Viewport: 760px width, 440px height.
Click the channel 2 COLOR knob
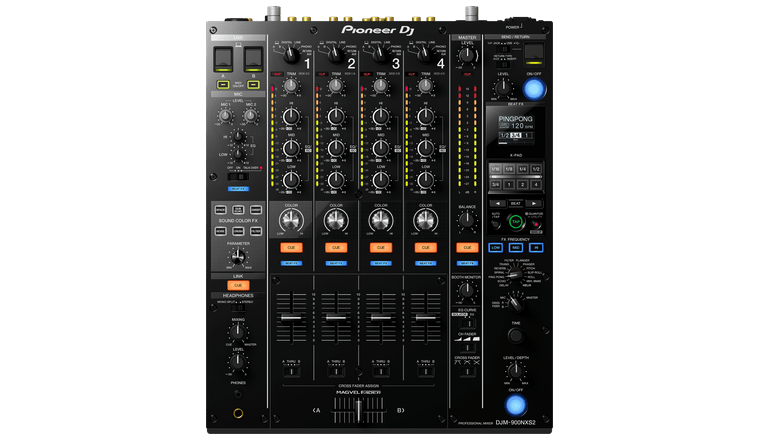[x=336, y=220]
